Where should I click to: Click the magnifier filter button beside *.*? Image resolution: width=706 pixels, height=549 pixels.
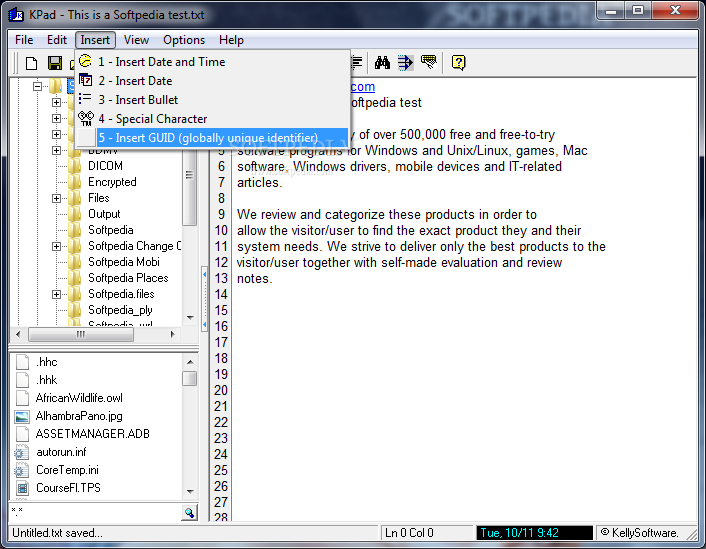190,513
